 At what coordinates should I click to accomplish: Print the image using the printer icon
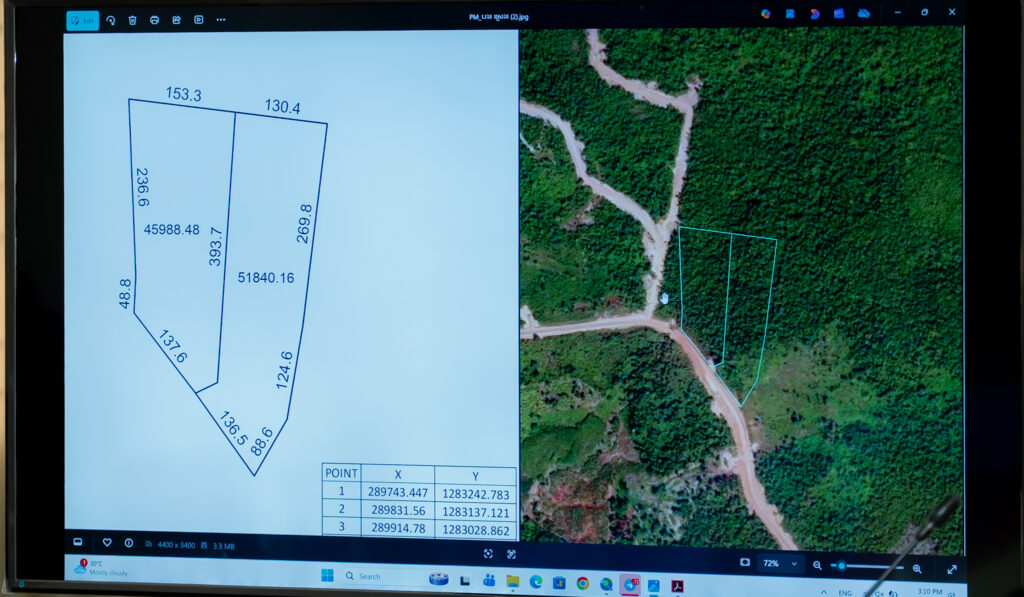[154, 20]
